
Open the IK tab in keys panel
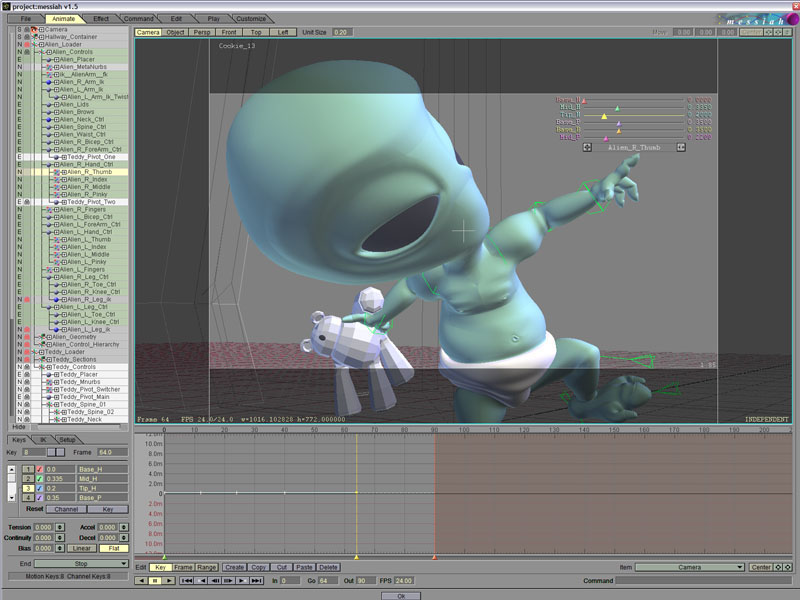43,440
